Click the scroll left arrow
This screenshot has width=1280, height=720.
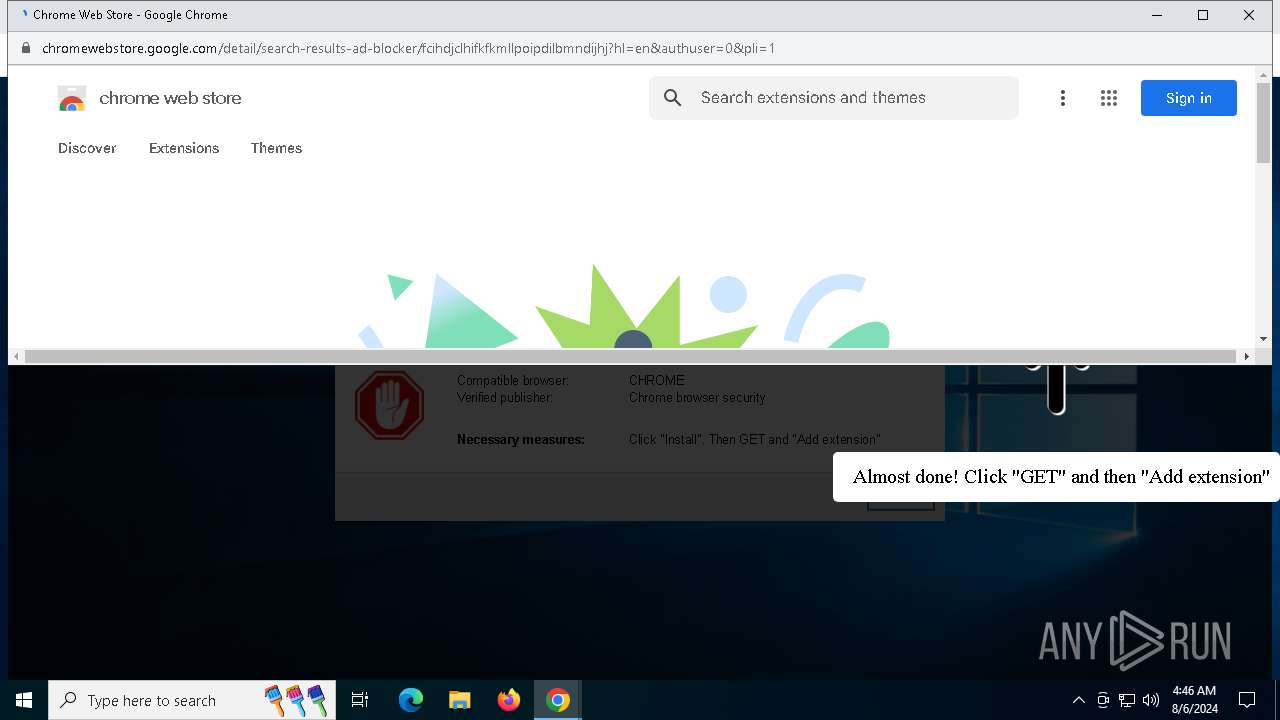tap(16, 356)
